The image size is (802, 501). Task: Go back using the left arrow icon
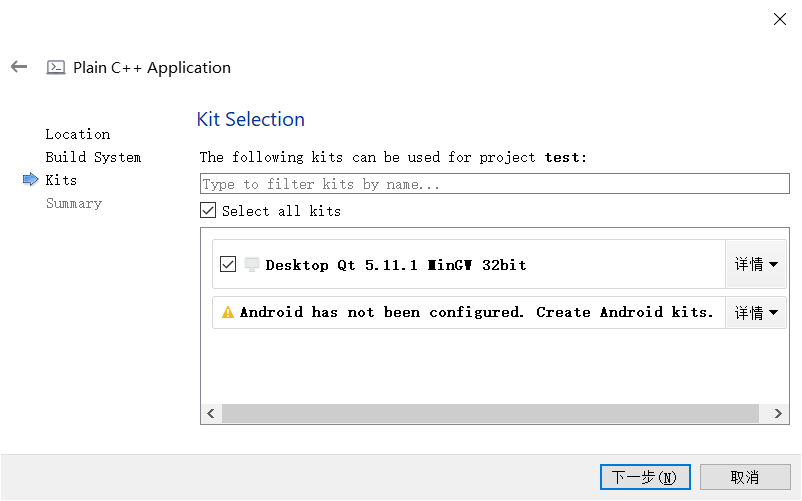(x=19, y=66)
